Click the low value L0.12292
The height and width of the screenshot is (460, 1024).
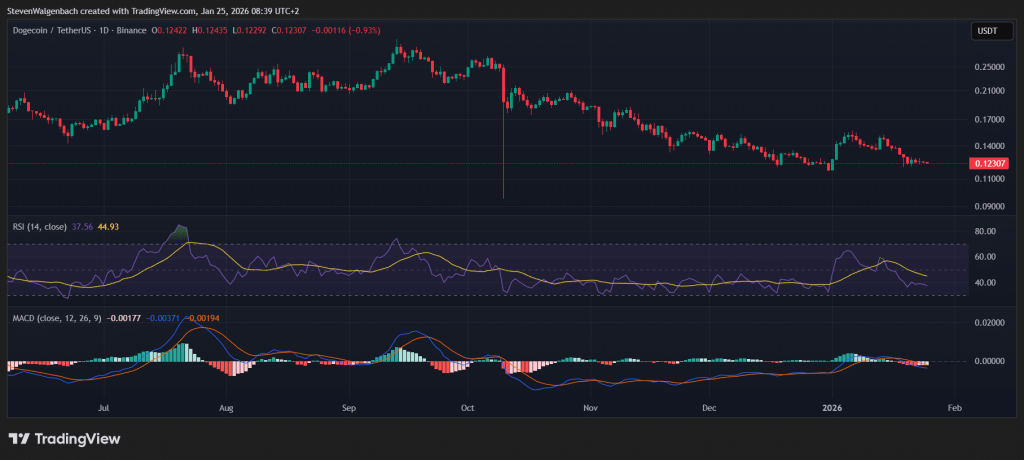pos(248,30)
